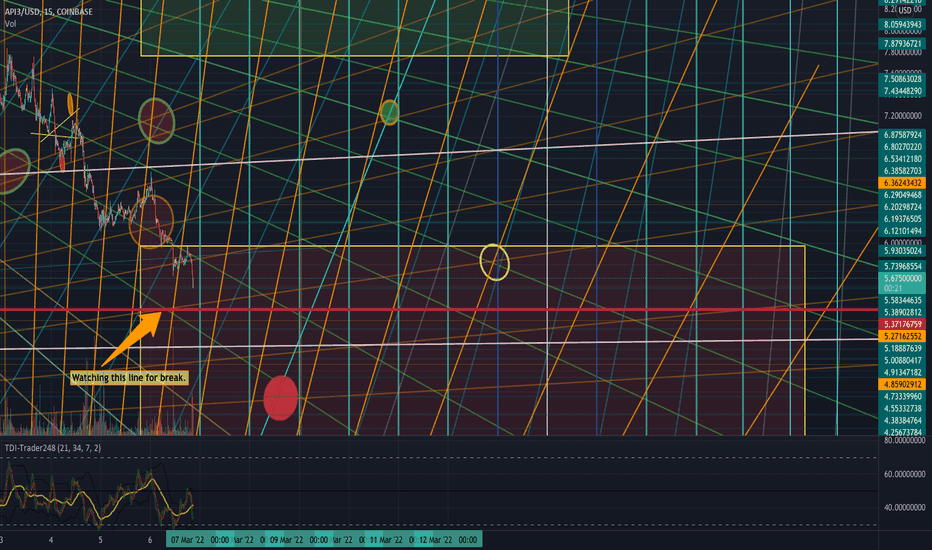Screen dimensions: 932x550
Task: Select the small green filled circle drawing
Action: click(389, 112)
